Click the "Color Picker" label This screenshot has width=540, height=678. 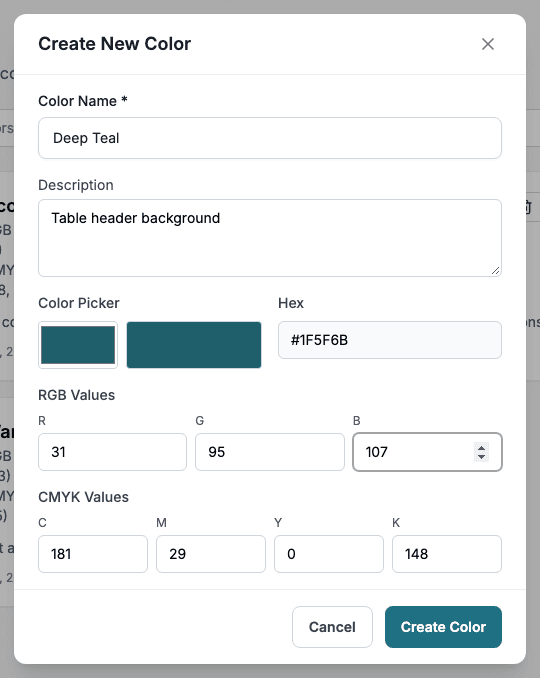[x=79, y=303]
